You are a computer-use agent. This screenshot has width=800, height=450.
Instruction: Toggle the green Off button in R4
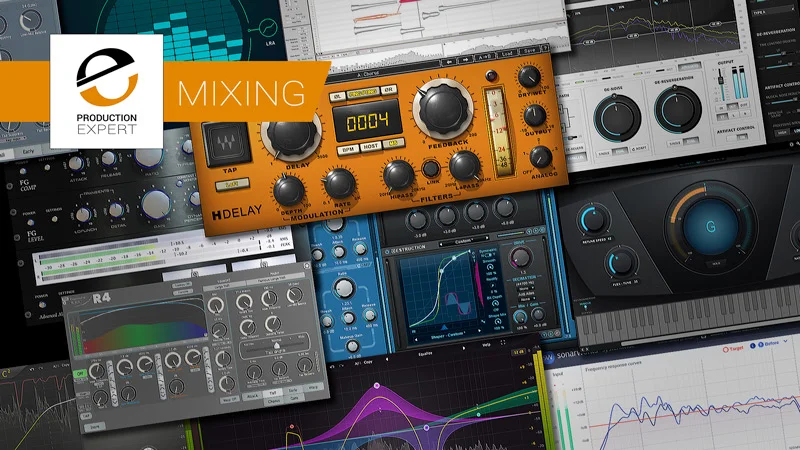[80, 373]
